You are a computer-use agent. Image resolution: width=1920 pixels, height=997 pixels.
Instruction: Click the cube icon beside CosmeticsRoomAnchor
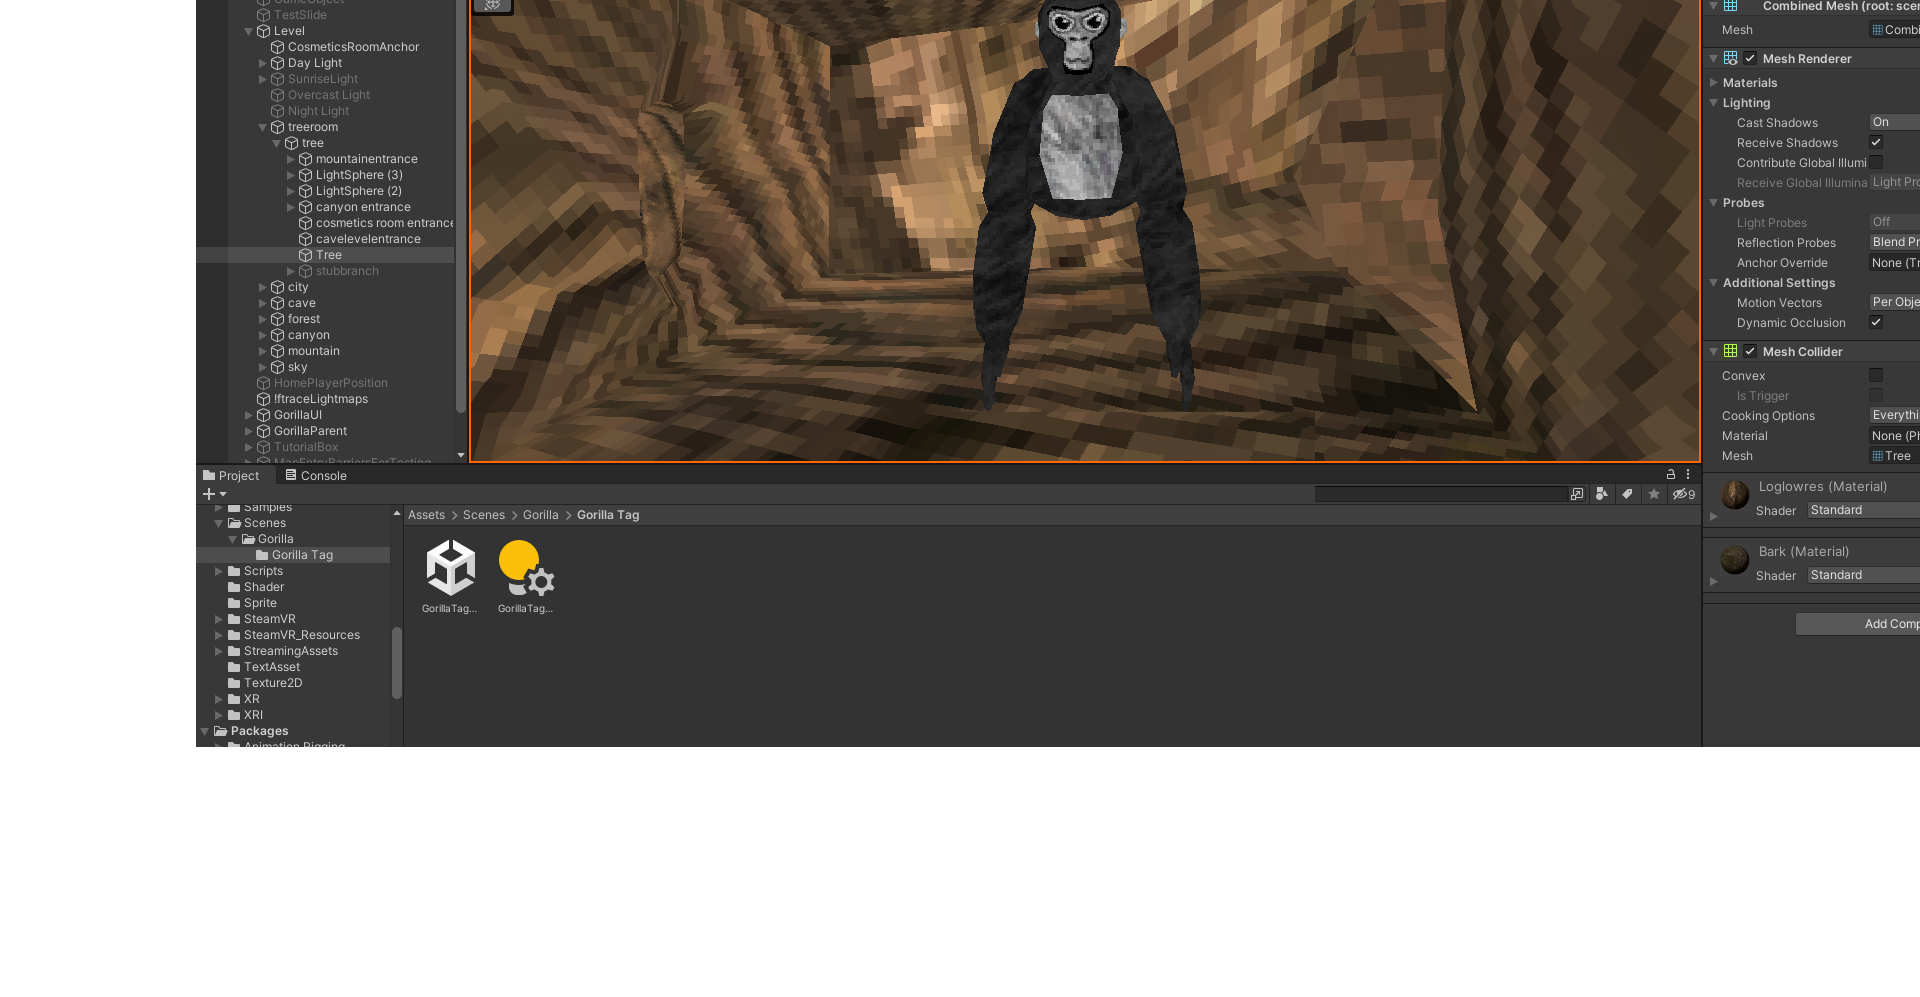[278, 47]
